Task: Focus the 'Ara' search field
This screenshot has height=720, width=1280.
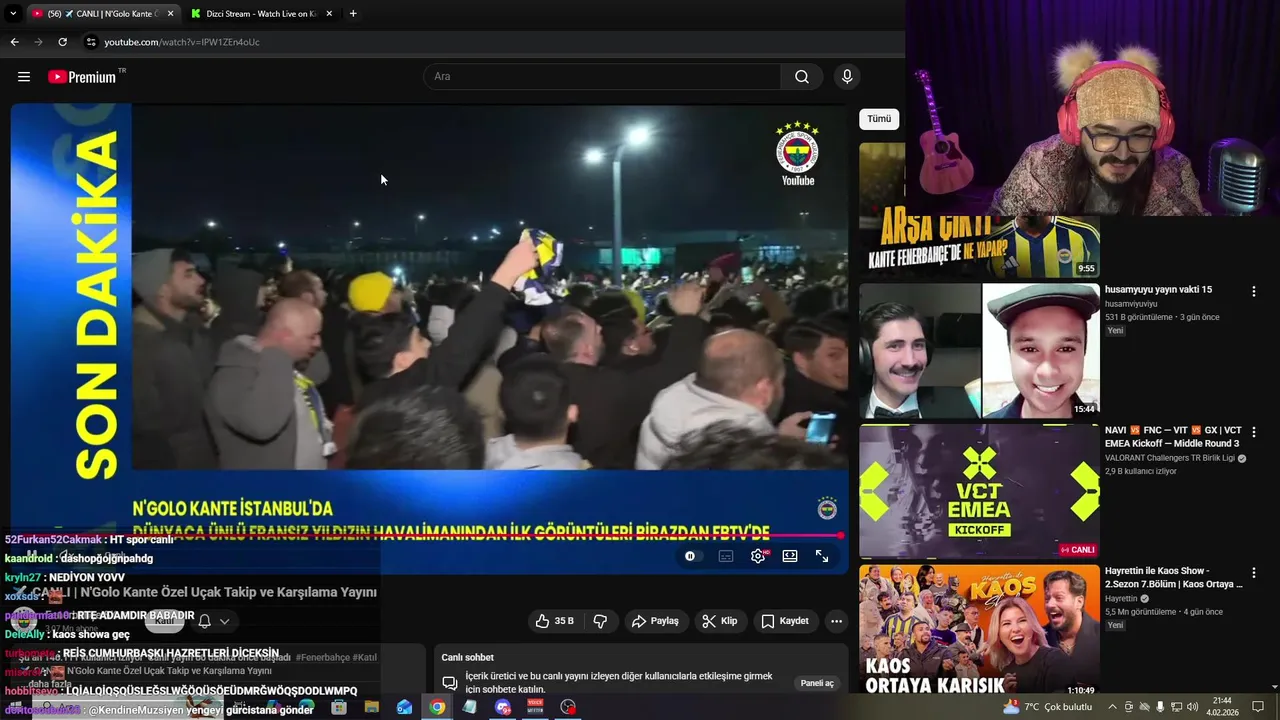Action: point(603,77)
